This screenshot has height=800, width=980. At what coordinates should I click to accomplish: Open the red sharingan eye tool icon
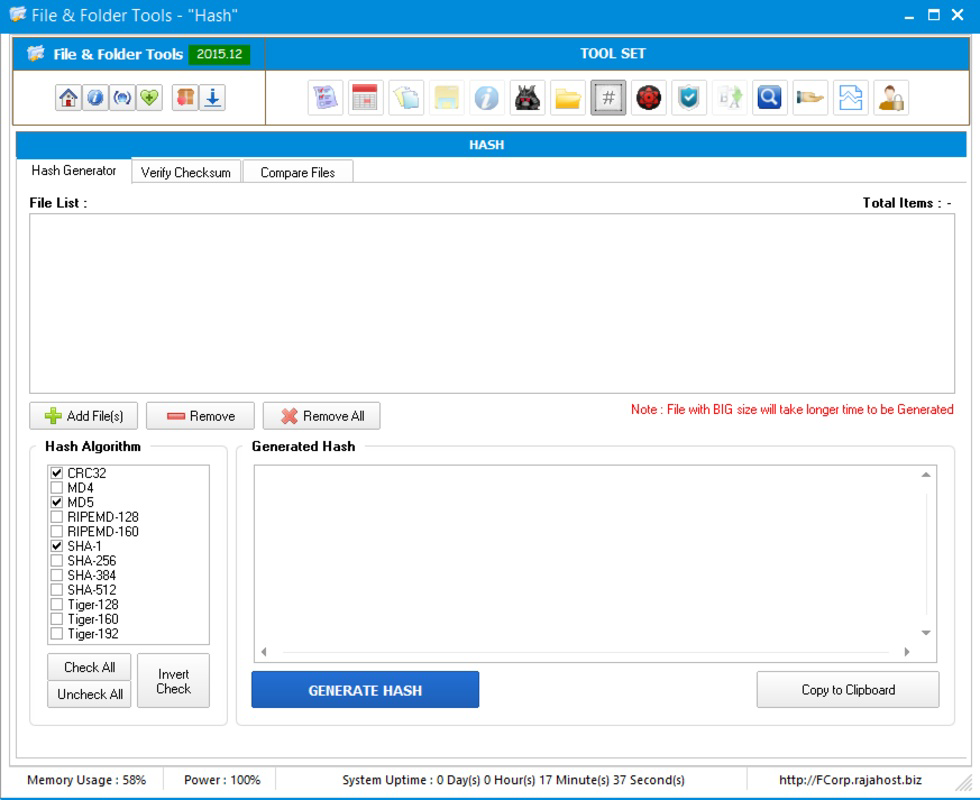click(649, 98)
